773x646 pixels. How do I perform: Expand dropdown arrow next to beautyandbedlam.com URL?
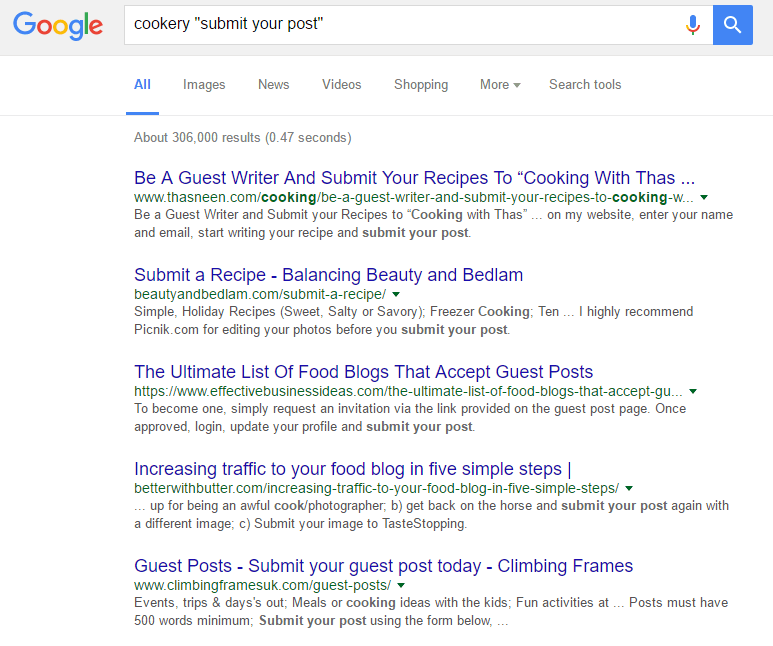tap(396, 294)
